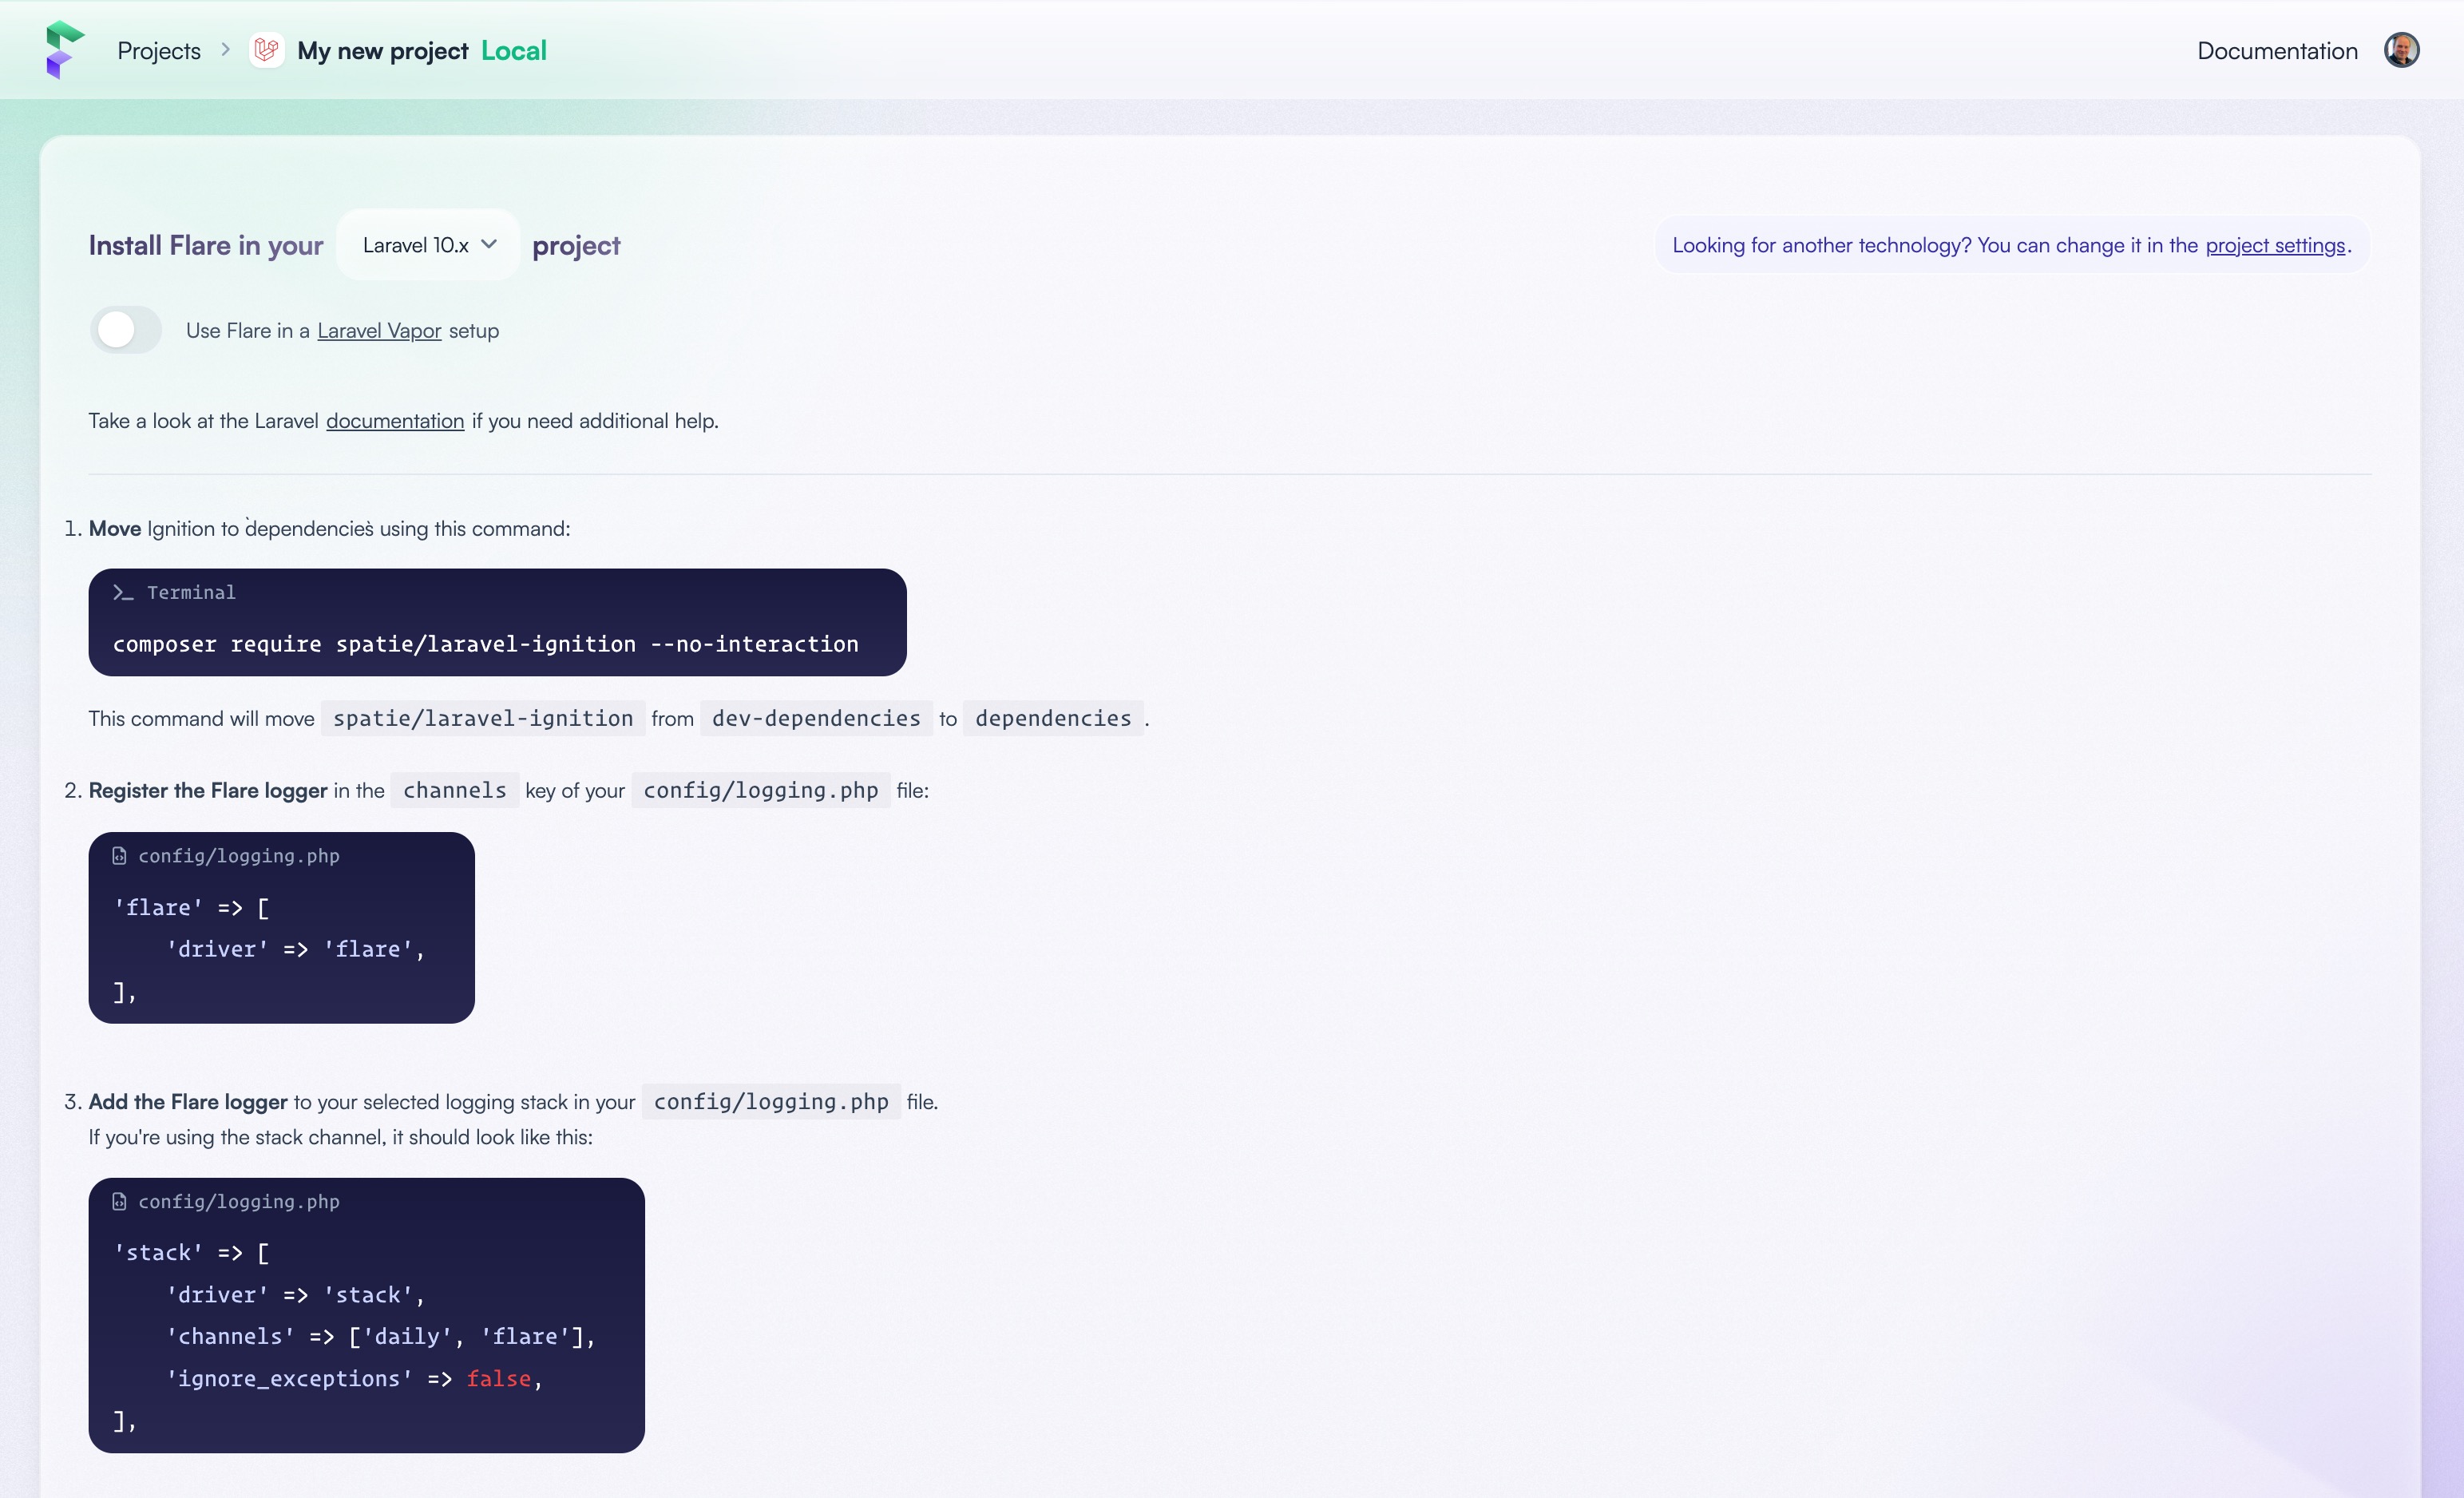2464x1498 pixels.
Task: Open My new project breadcrumb item
Action: pyautogui.click(x=383, y=50)
